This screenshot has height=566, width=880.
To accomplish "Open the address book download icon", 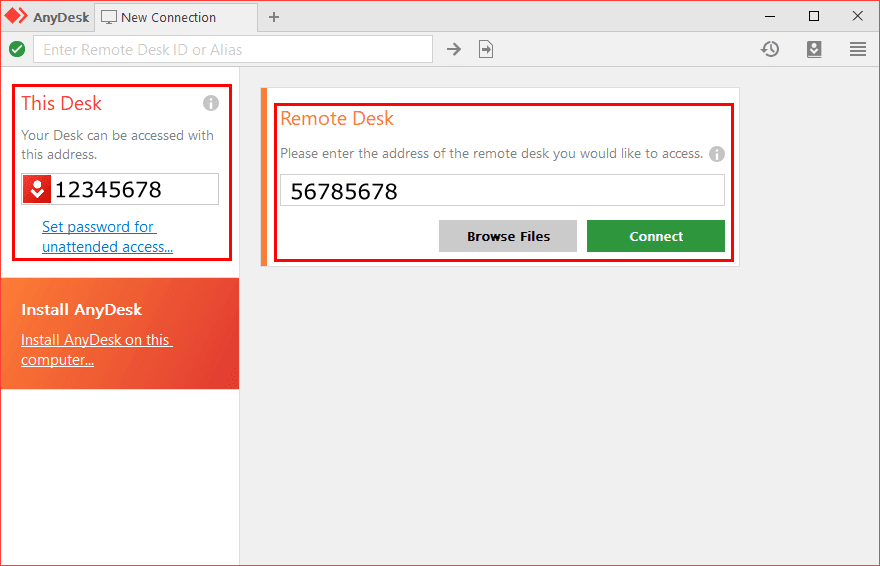I will tap(814, 49).
